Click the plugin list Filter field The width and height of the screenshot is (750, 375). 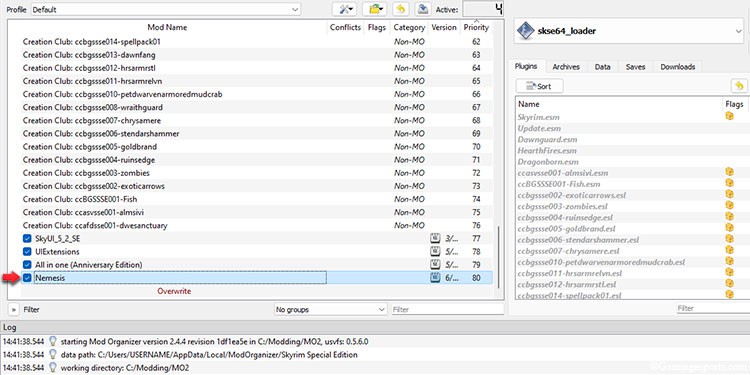713,309
